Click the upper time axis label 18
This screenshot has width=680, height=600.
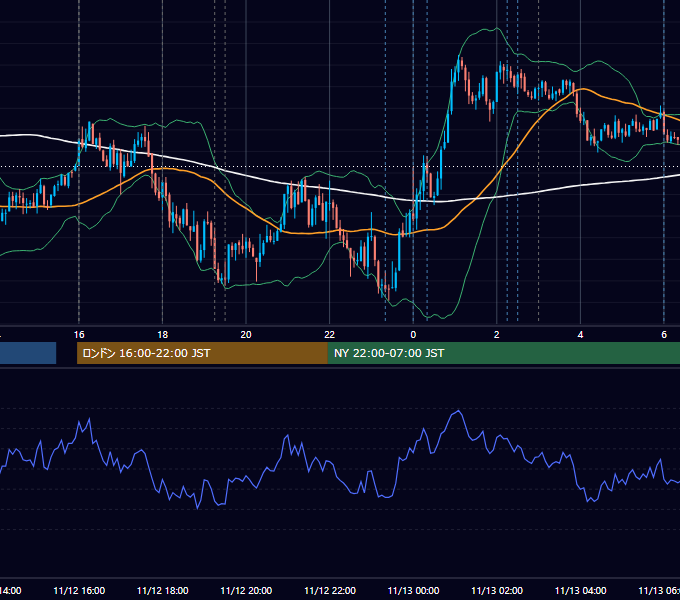tap(163, 334)
